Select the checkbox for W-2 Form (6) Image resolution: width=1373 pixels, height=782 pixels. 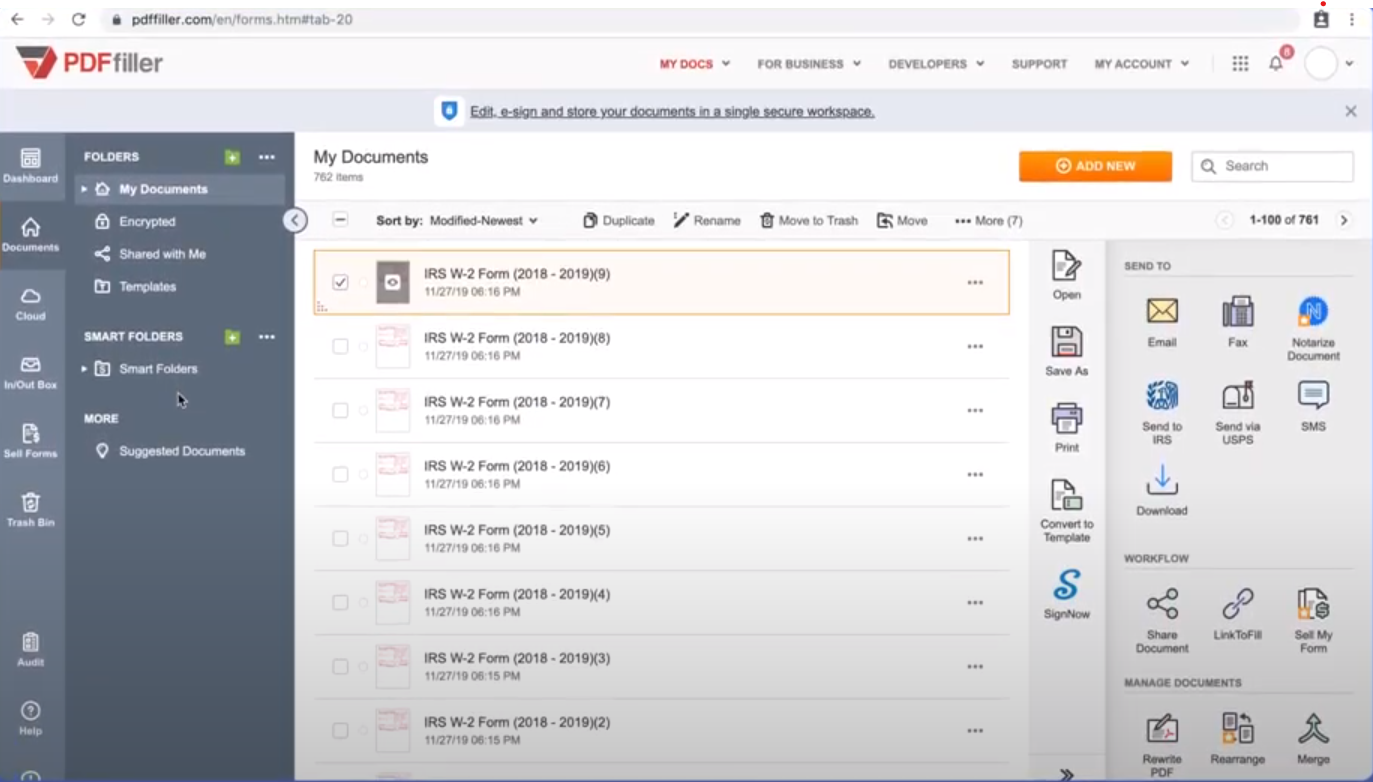coord(340,474)
